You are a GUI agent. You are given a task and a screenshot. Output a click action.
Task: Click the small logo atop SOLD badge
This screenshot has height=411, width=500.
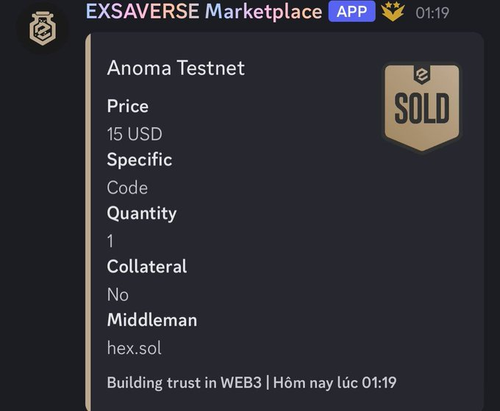[422, 75]
